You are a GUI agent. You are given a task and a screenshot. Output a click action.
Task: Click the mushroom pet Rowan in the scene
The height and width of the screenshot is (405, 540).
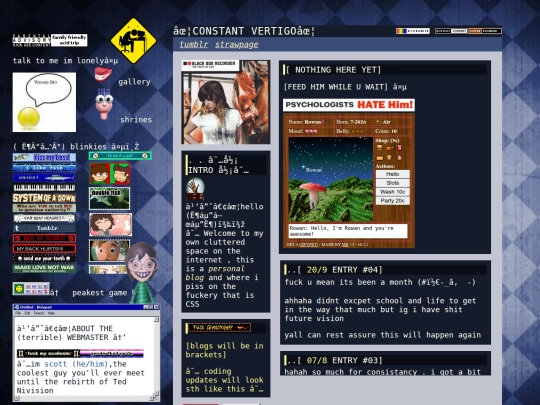coord(313,195)
